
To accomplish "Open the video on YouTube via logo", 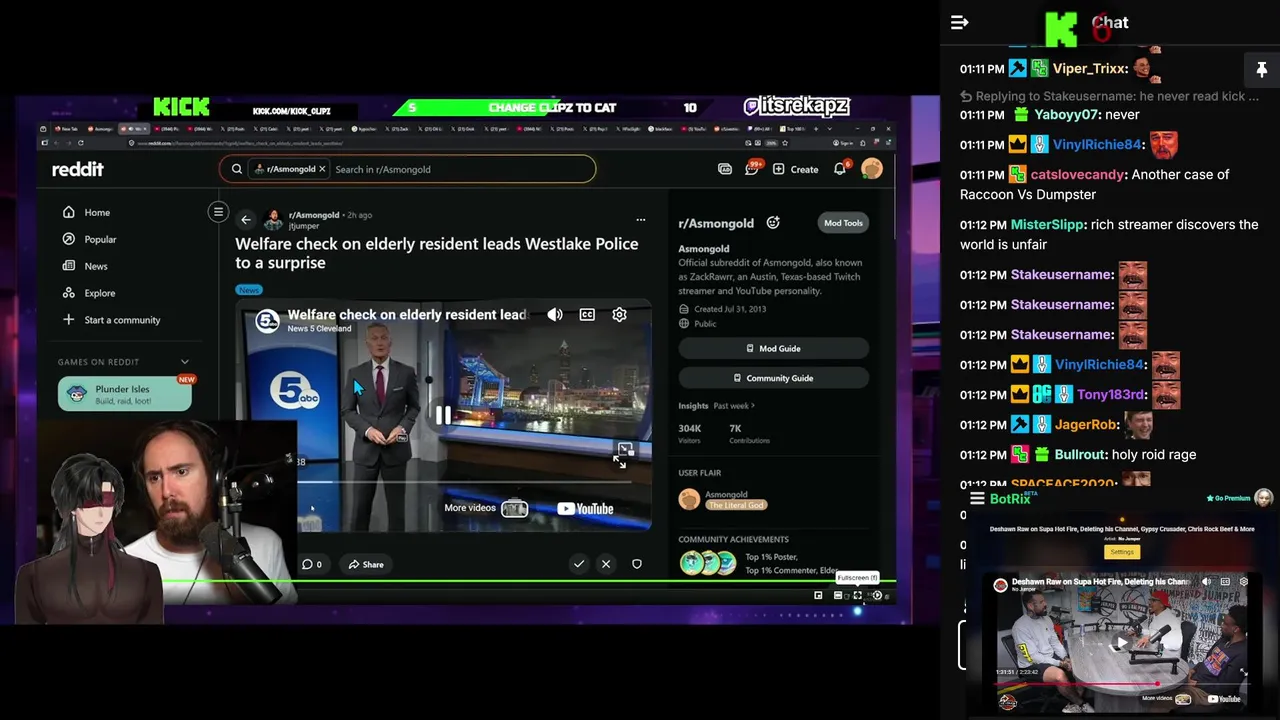I will [585, 509].
